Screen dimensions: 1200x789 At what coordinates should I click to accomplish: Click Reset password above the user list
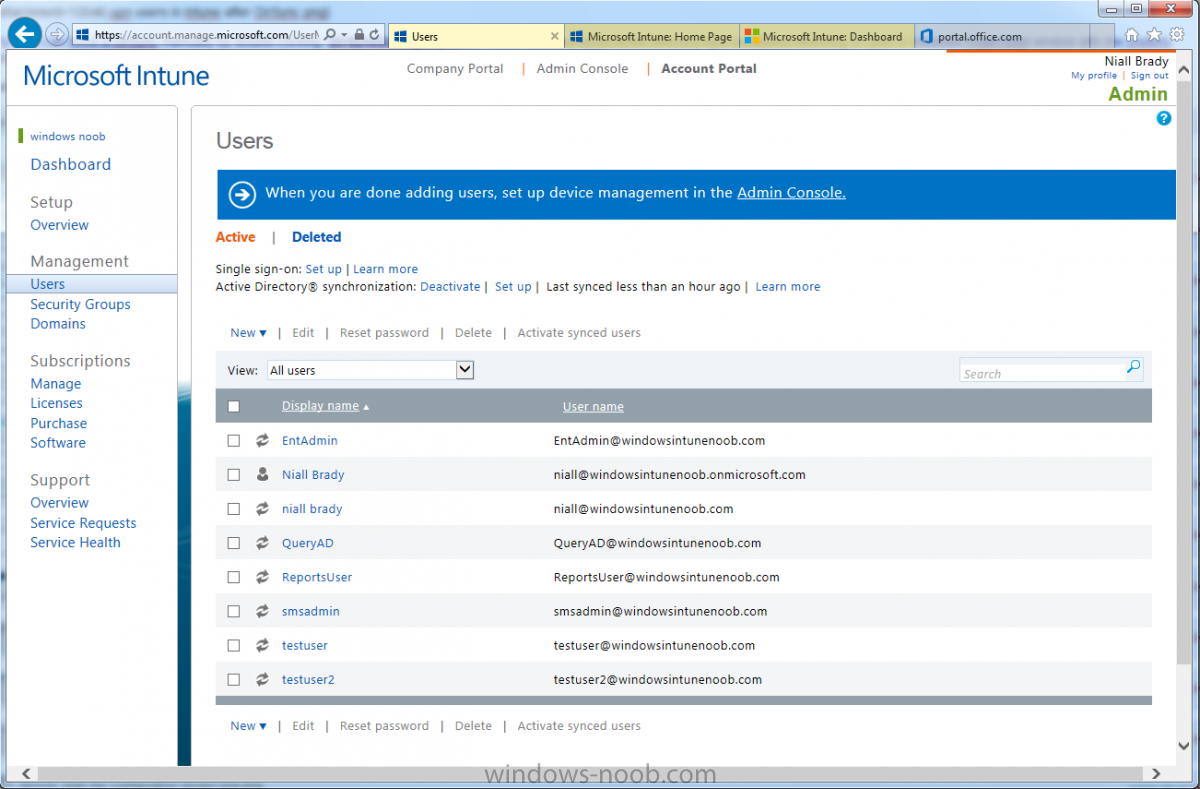click(384, 333)
